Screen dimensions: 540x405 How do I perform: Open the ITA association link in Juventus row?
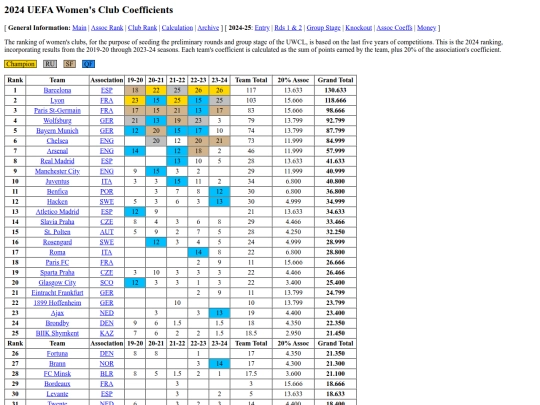107,181
